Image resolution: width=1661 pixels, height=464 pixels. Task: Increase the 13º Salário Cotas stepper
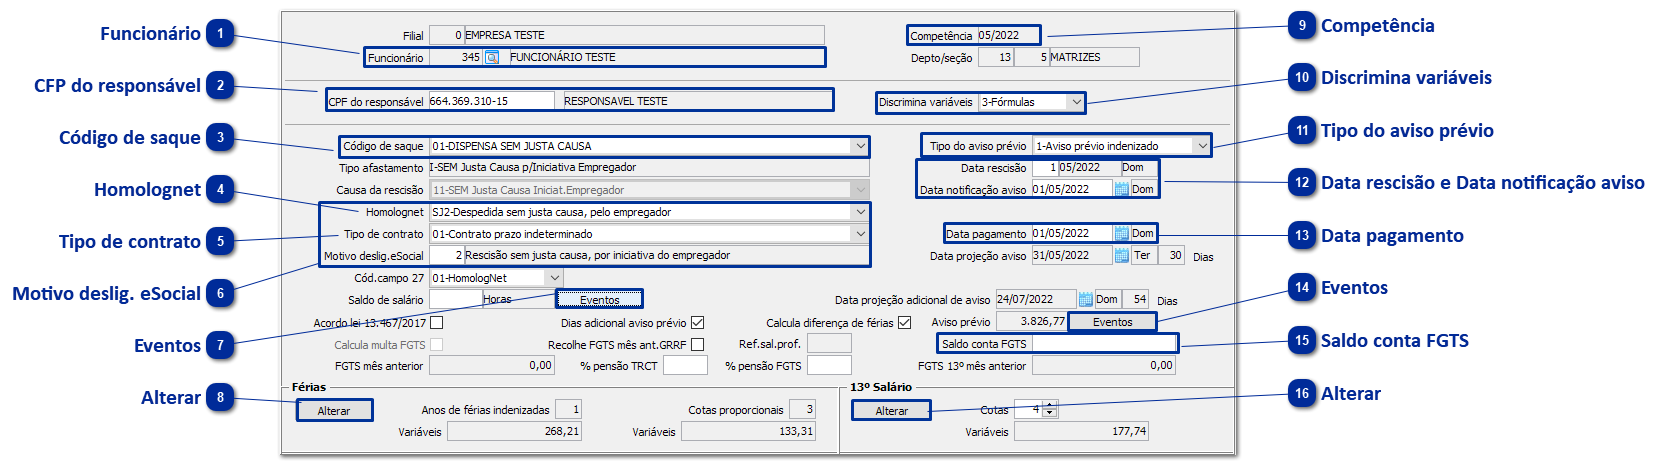(1049, 404)
